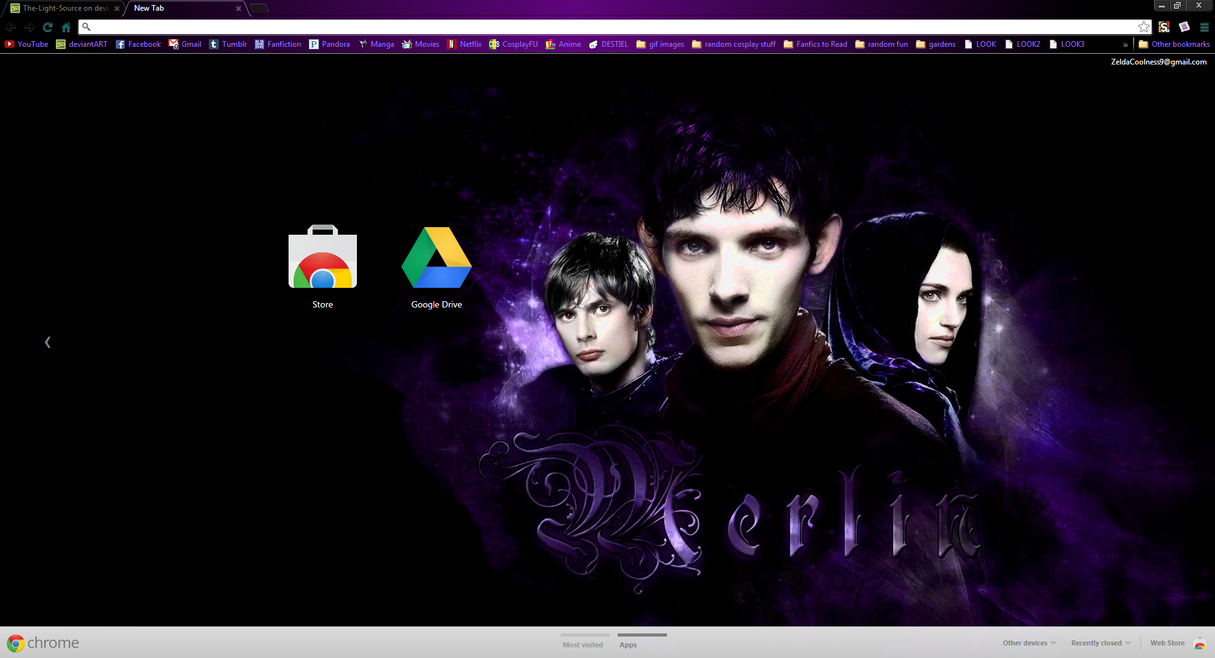Expand the Other devices menu
This screenshot has width=1215, height=658.
click(1026, 643)
